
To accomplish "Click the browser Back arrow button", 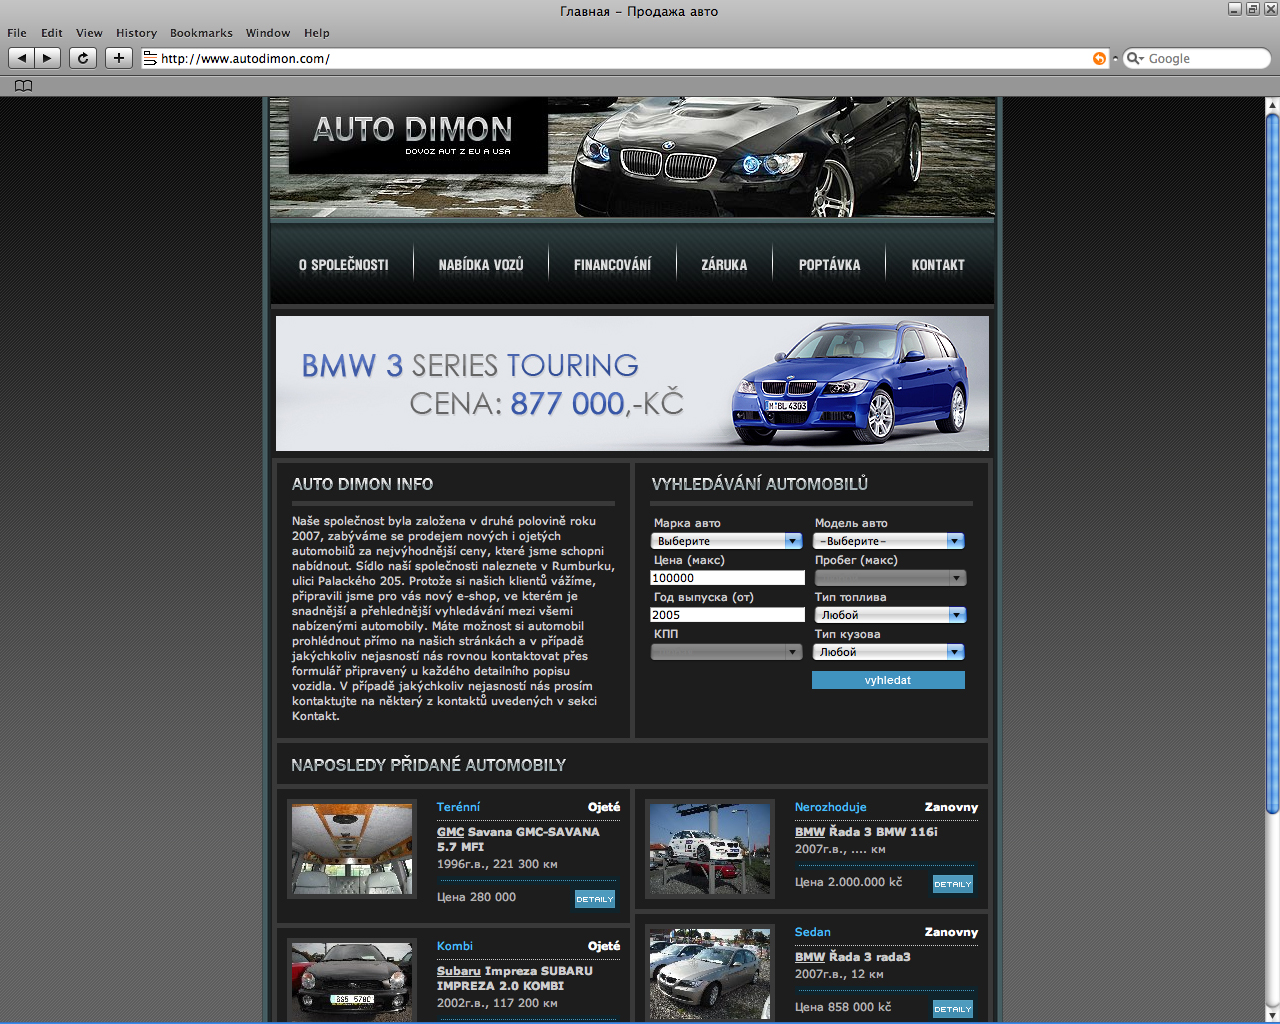I will click(x=21, y=58).
